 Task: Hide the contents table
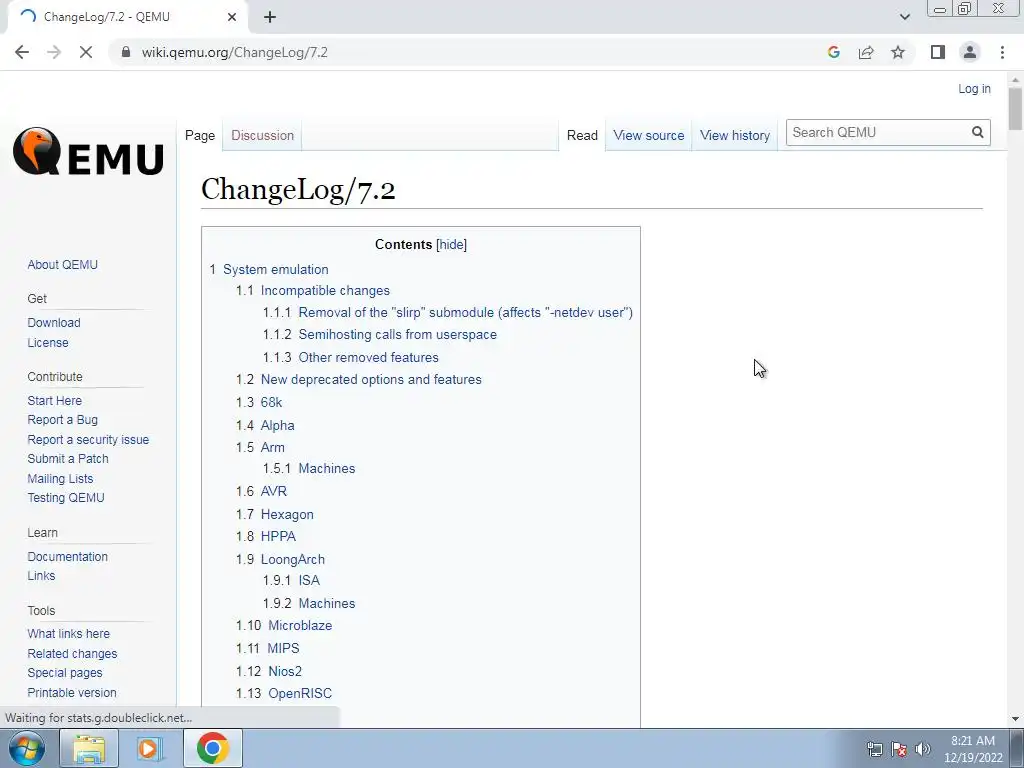[x=451, y=244]
